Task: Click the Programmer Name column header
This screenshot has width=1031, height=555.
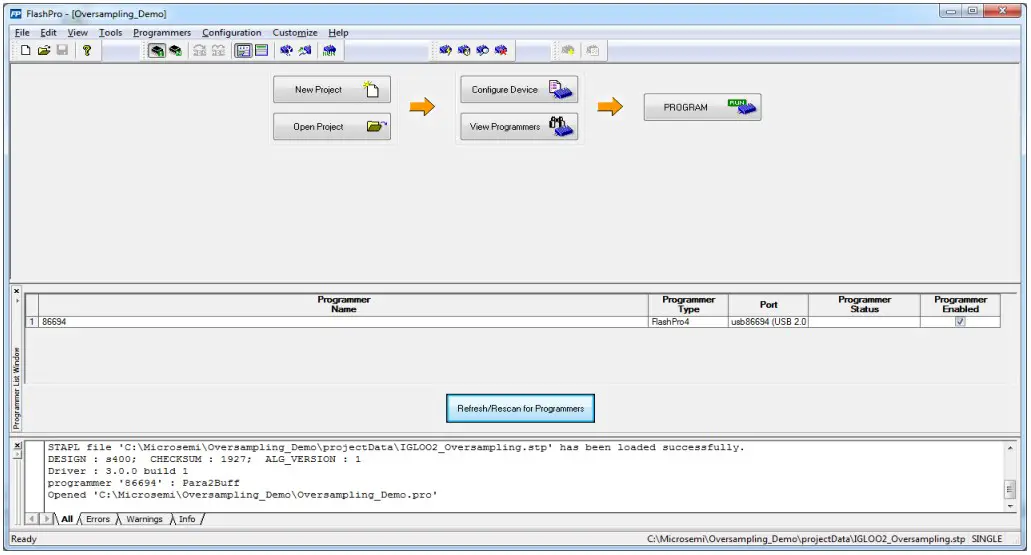Action: point(343,304)
